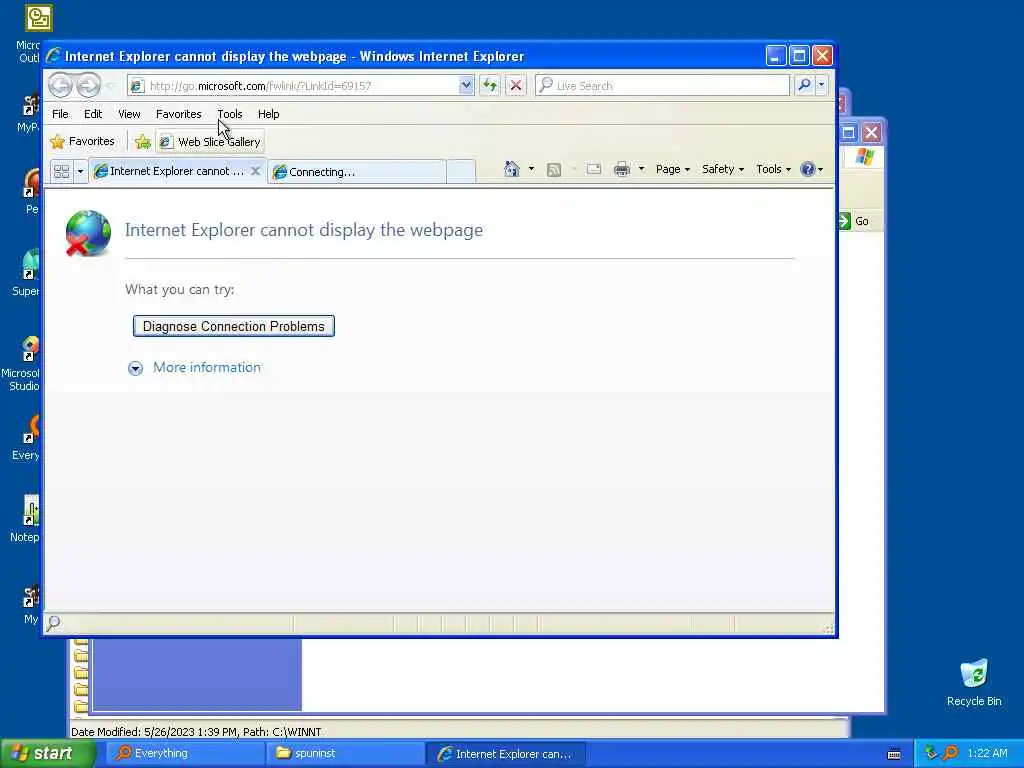Expand the Print options dropdown arrow
The width and height of the screenshot is (1024, 768).
(x=641, y=169)
